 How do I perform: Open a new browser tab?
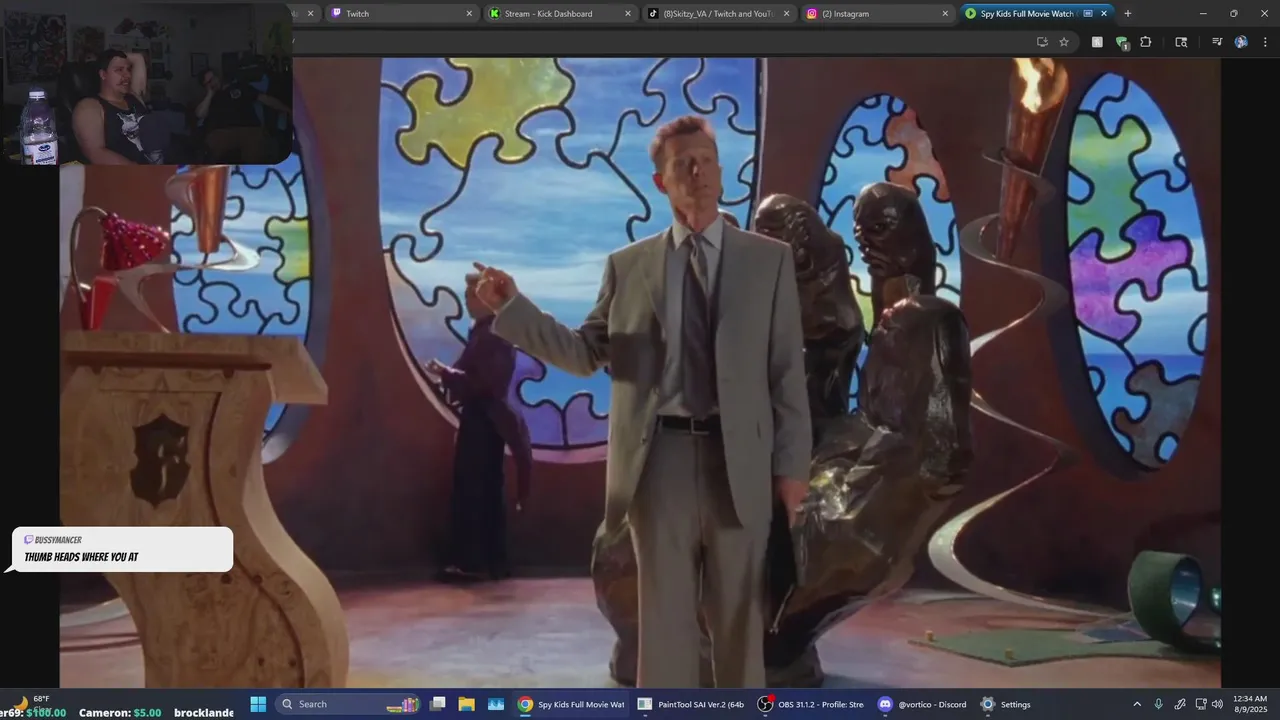[x=1128, y=14]
